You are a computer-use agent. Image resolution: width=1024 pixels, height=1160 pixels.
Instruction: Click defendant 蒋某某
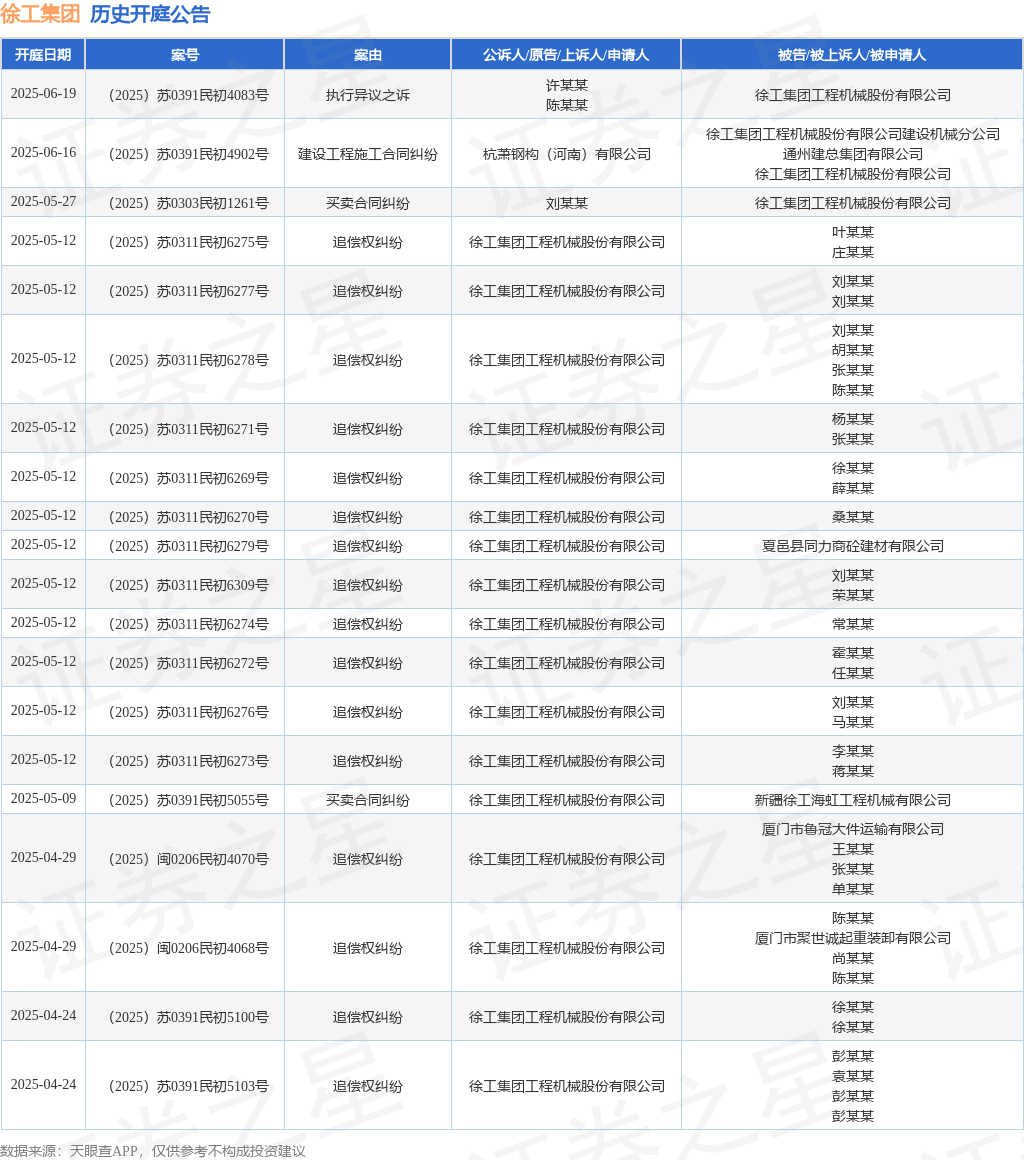pos(853,772)
